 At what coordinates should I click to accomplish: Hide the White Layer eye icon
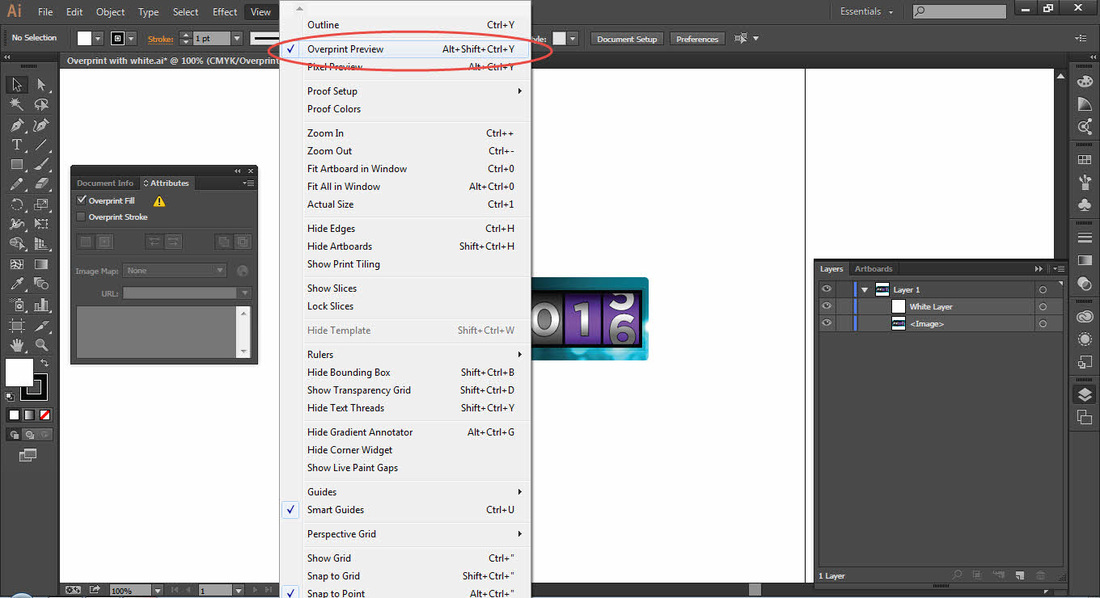click(826, 306)
